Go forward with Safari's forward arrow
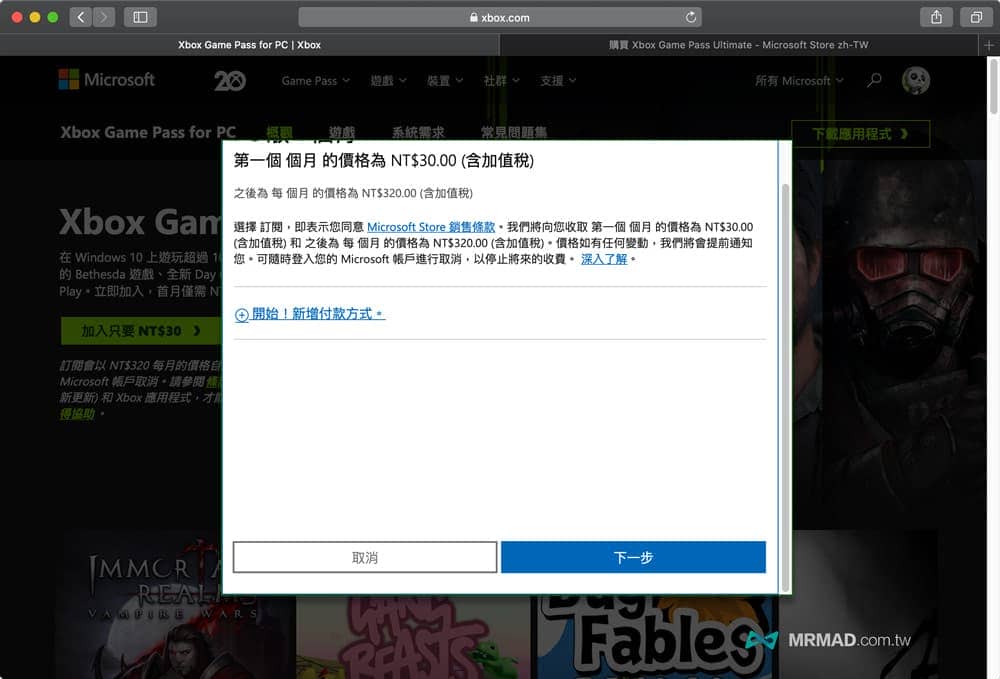1000x679 pixels. tap(104, 17)
